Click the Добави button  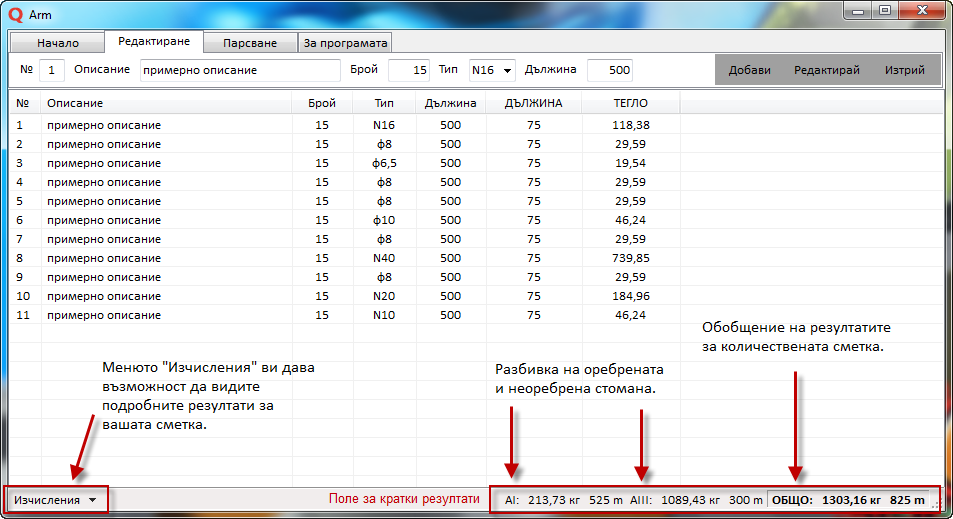pyautogui.click(x=749, y=70)
